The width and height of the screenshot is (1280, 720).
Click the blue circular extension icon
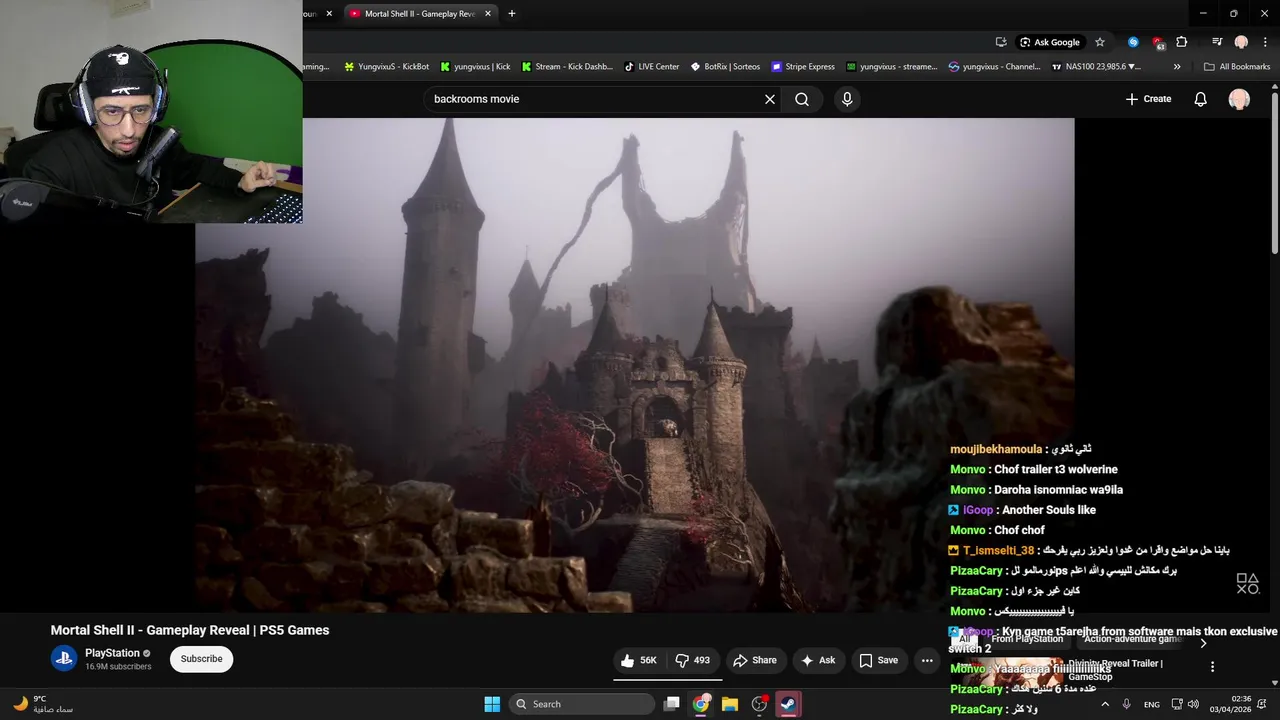tap(1133, 42)
